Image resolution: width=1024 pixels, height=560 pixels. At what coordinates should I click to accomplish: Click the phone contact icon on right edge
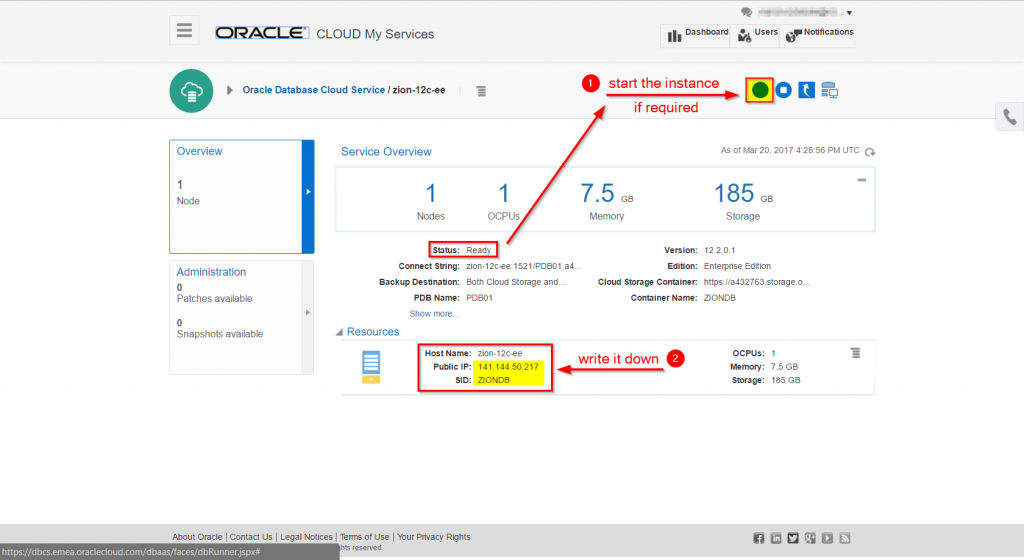click(x=1010, y=117)
